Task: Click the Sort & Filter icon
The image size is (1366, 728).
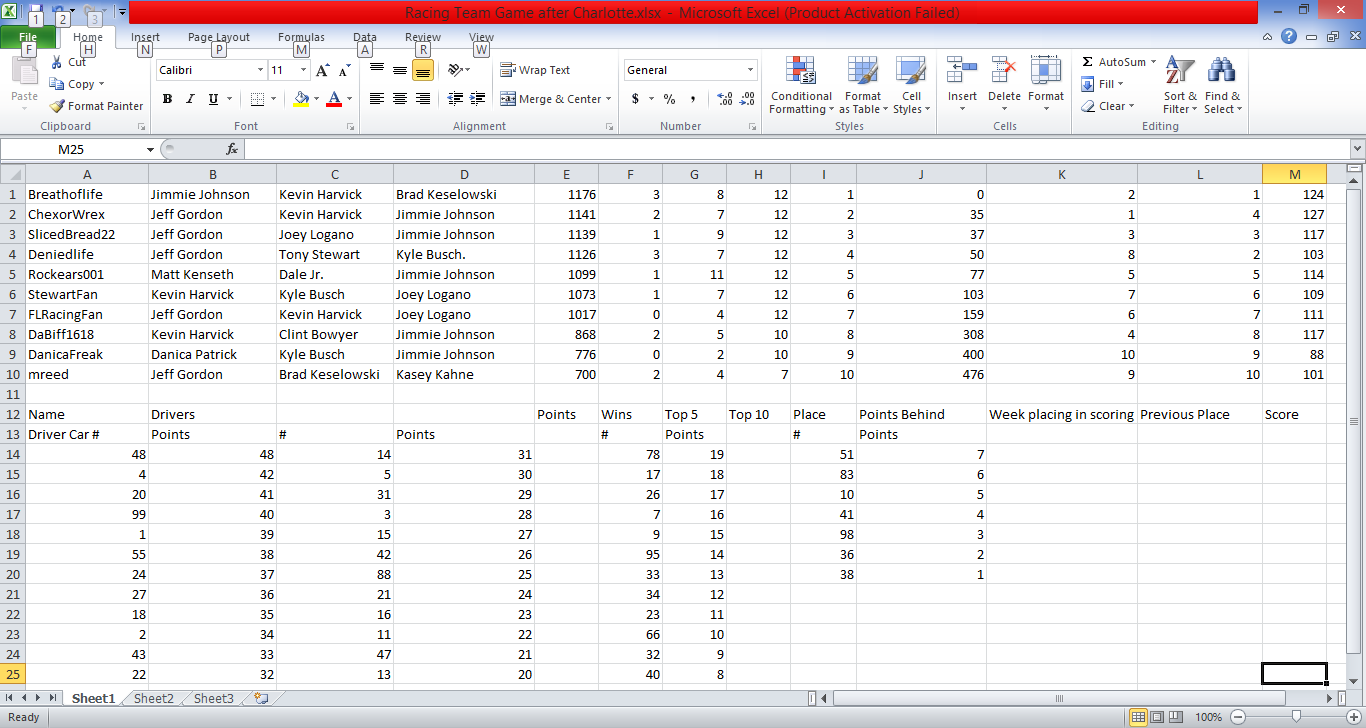Action: [1180, 87]
